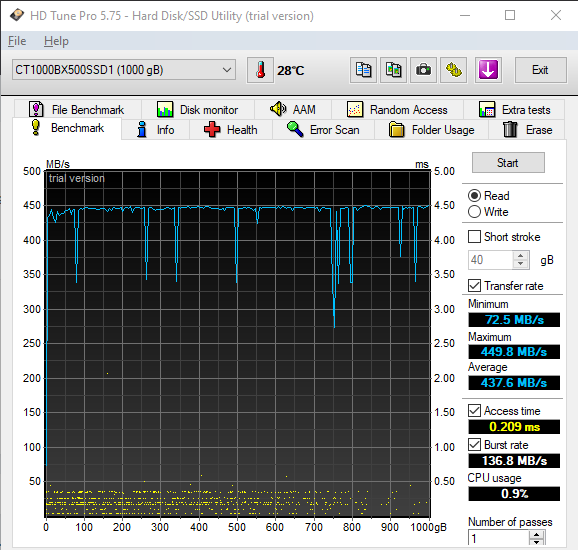Save a screenshot with the camera icon
Image resolution: width=578 pixels, height=550 pixels.
(424, 70)
